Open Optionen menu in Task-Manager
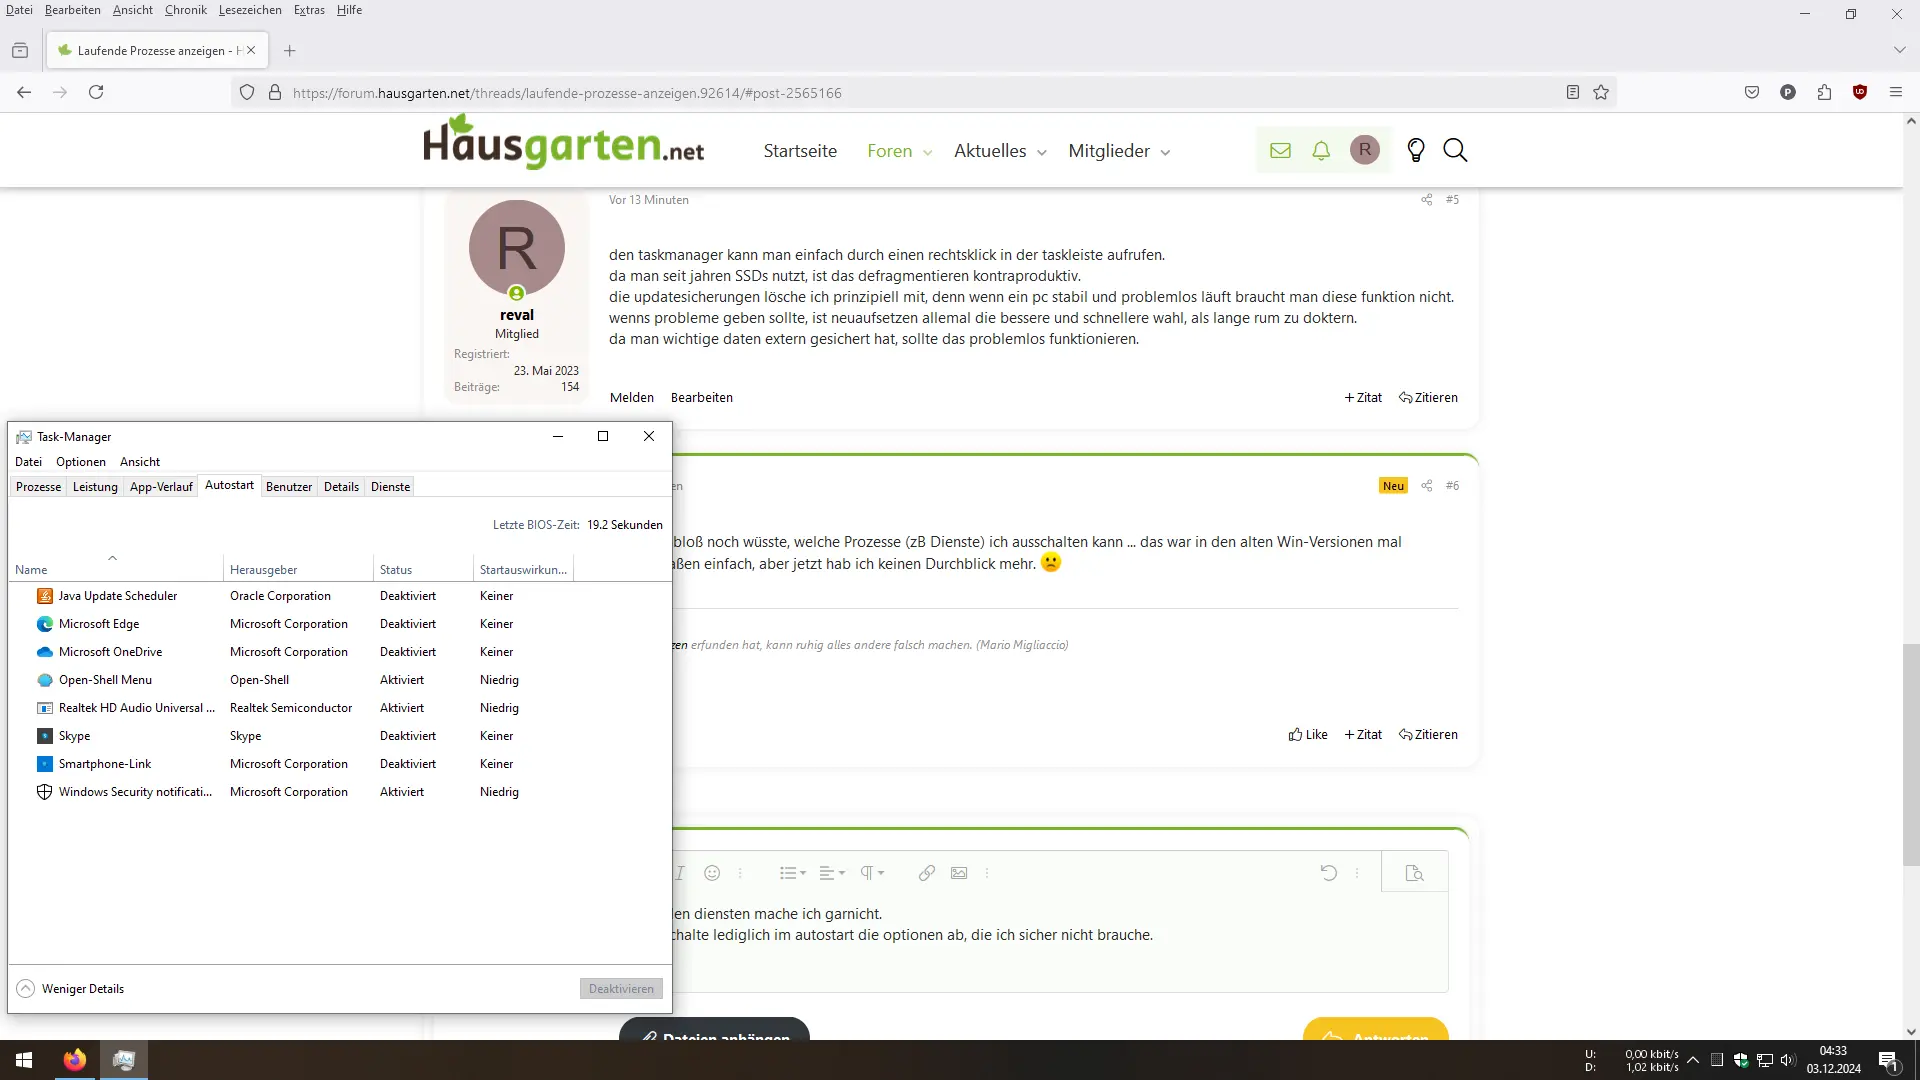The image size is (1920, 1080). point(80,462)
